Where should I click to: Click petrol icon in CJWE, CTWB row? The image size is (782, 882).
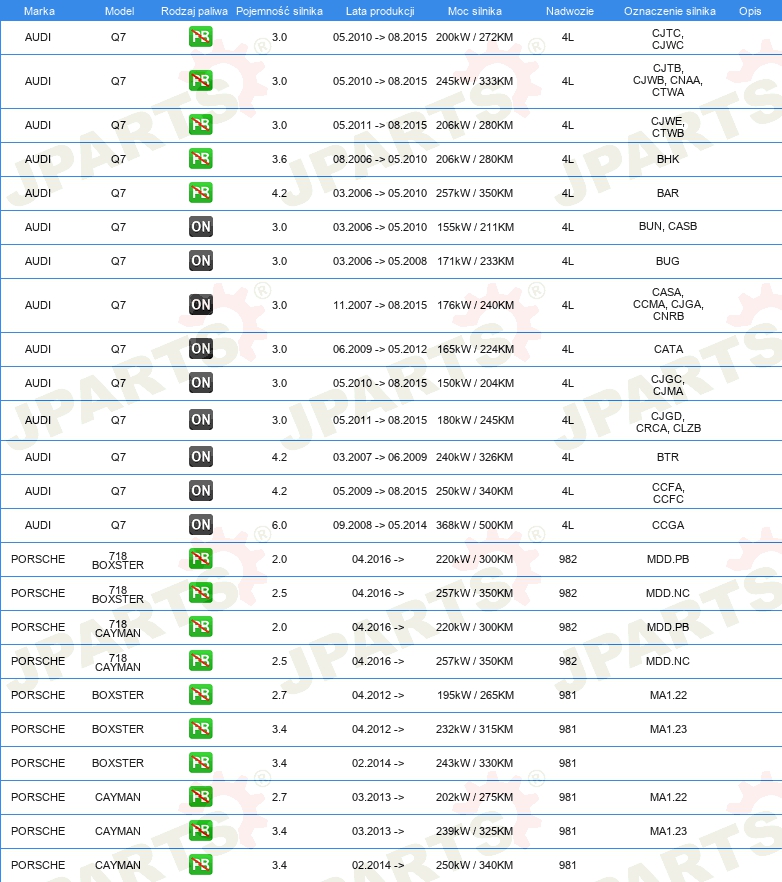(x=200, y=125)
